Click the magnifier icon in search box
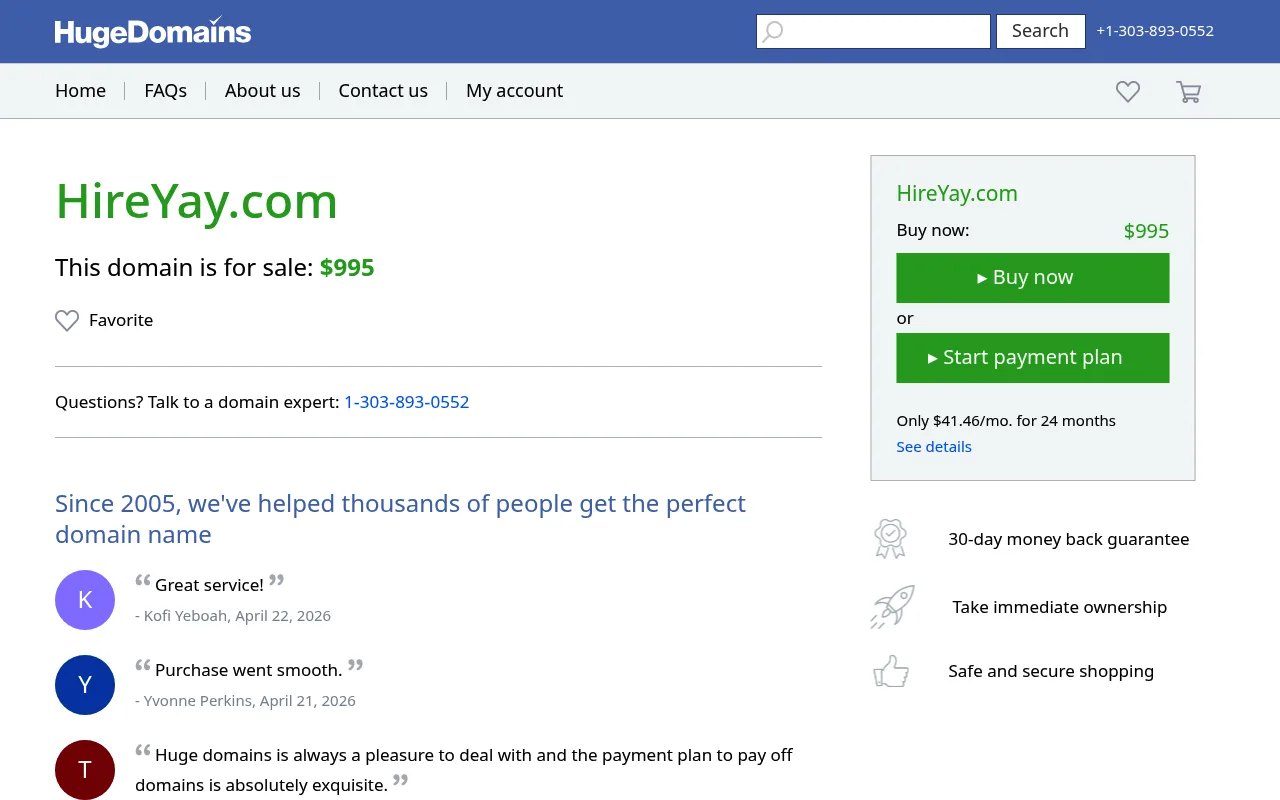1280x800 pixels. tap(773, 32)
